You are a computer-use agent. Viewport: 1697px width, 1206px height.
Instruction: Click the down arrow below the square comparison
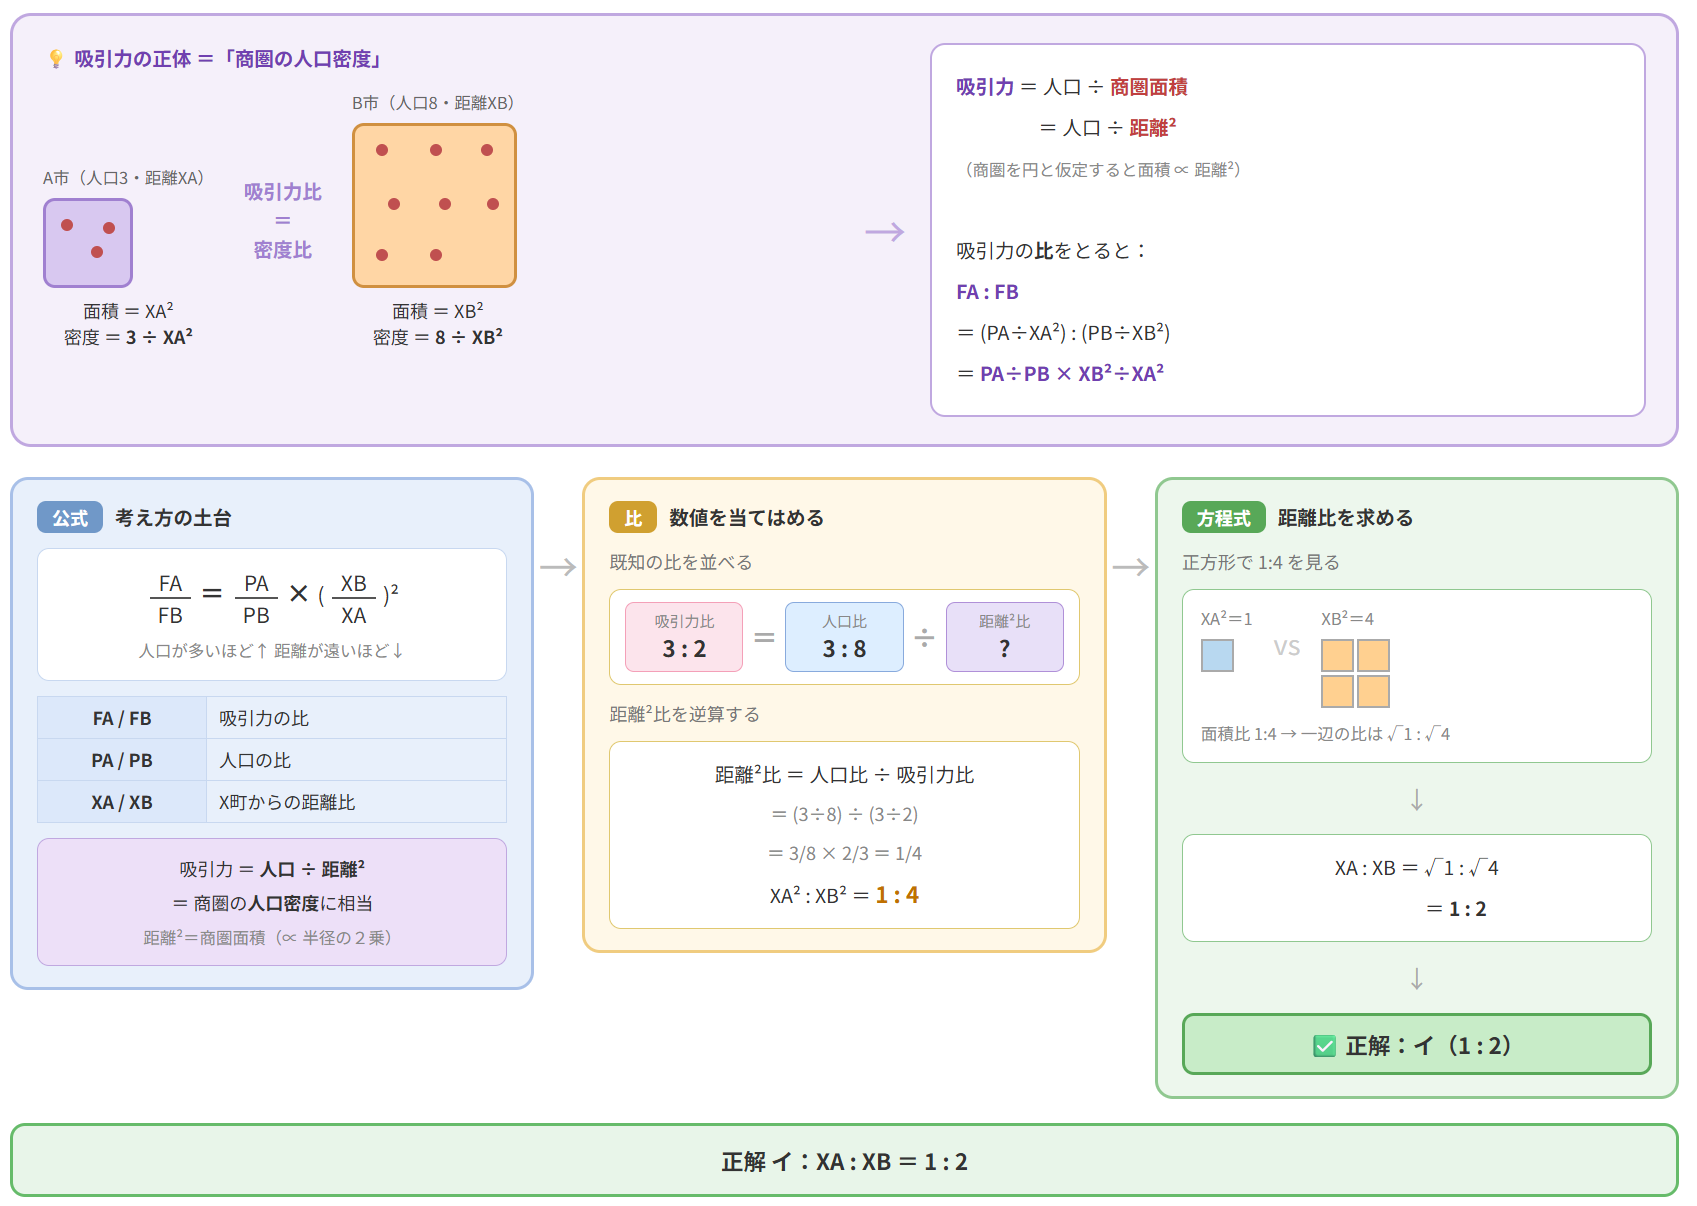pyautogui.click(x=1416, y=800)
